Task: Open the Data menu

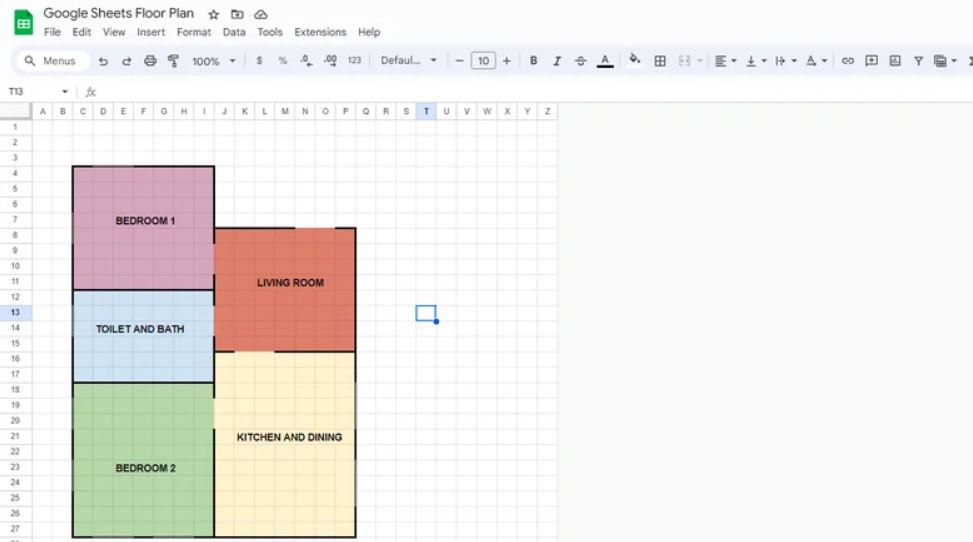Action: (x=234, y=32)
